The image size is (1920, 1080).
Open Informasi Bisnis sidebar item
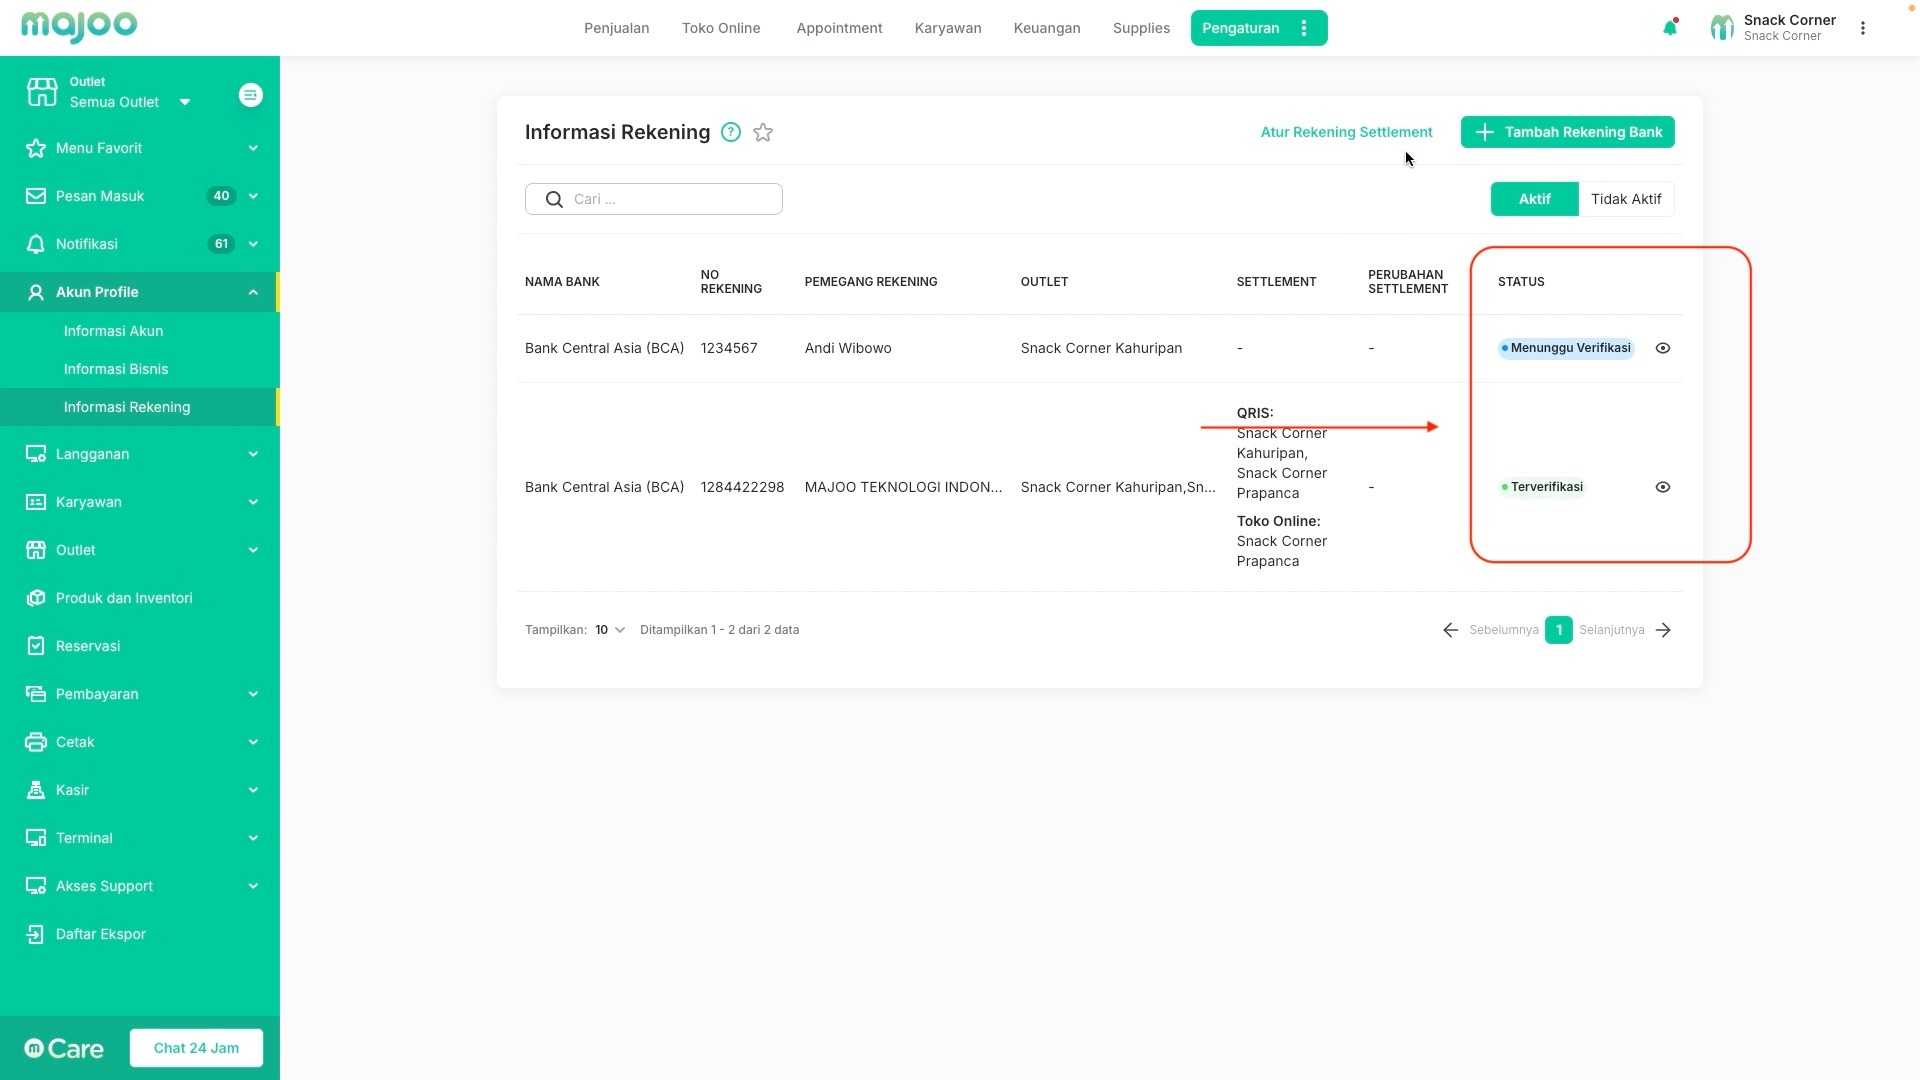pyautogui.click(x=116, y=369)
